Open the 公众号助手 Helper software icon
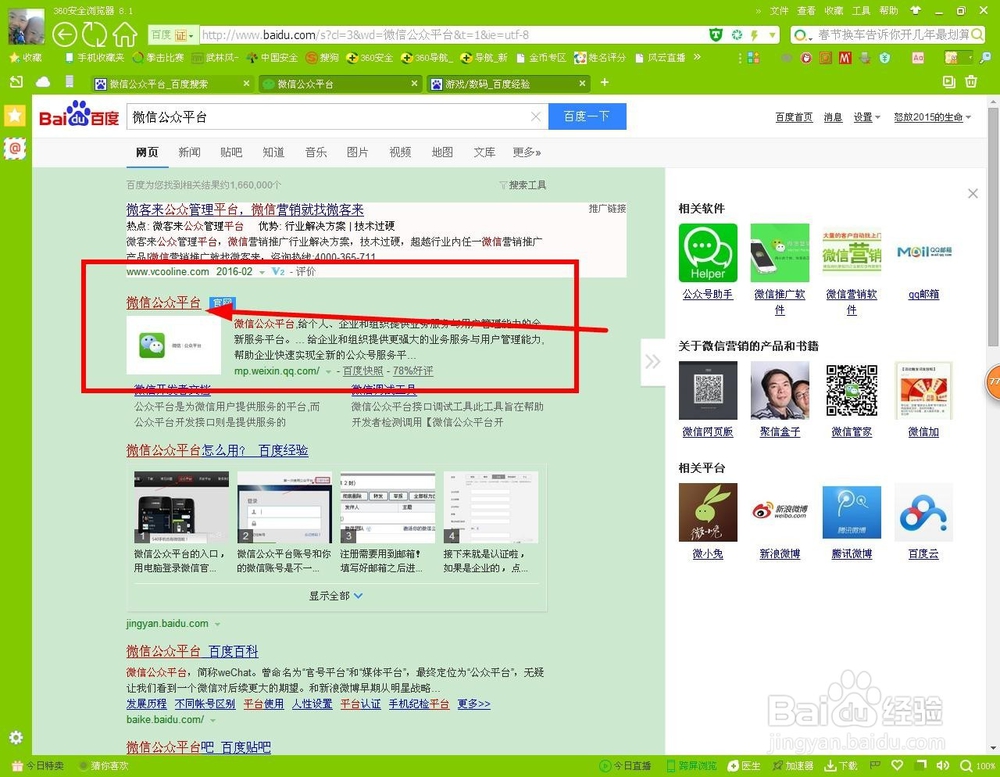This screenshot has height=777, width=1000. (708, 253)
